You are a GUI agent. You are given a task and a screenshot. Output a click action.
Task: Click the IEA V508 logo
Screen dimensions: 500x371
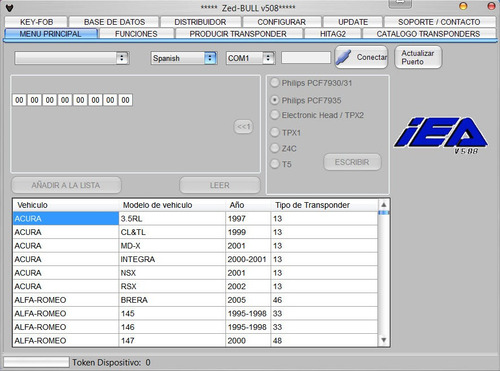(x=441, y=135)
